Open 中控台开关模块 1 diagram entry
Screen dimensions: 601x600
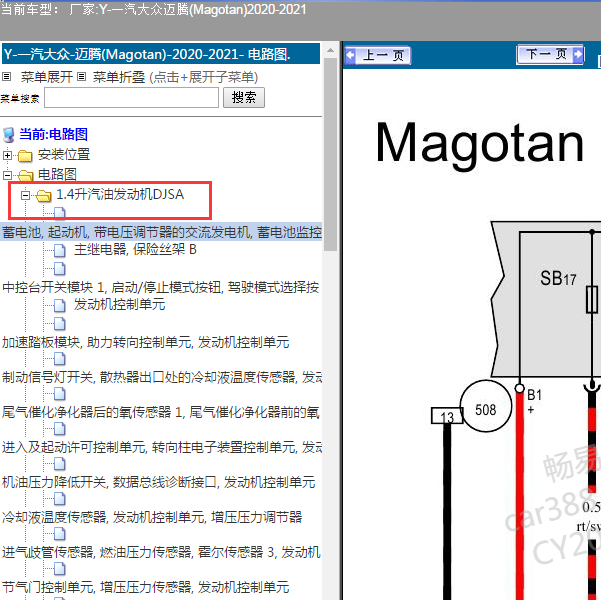click(x=161, y=287)
